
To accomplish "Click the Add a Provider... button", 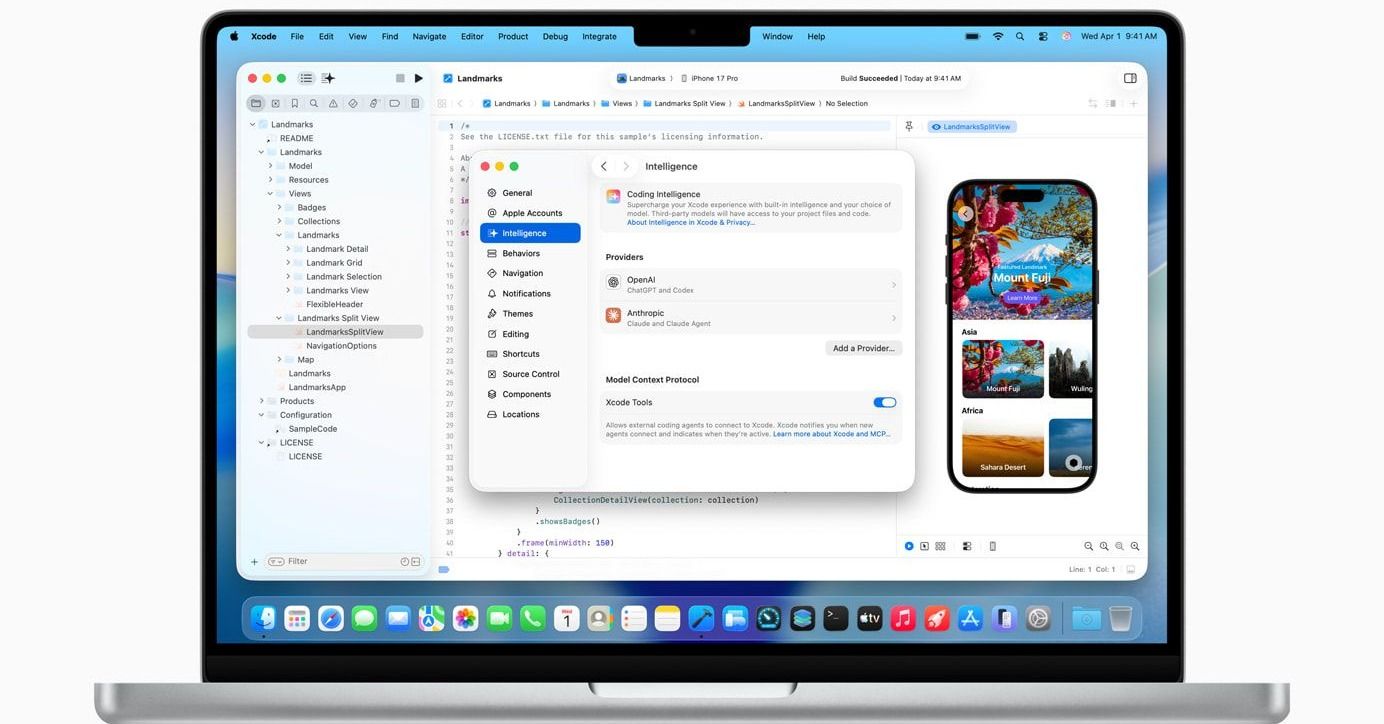I will click(x=864, y=348).
